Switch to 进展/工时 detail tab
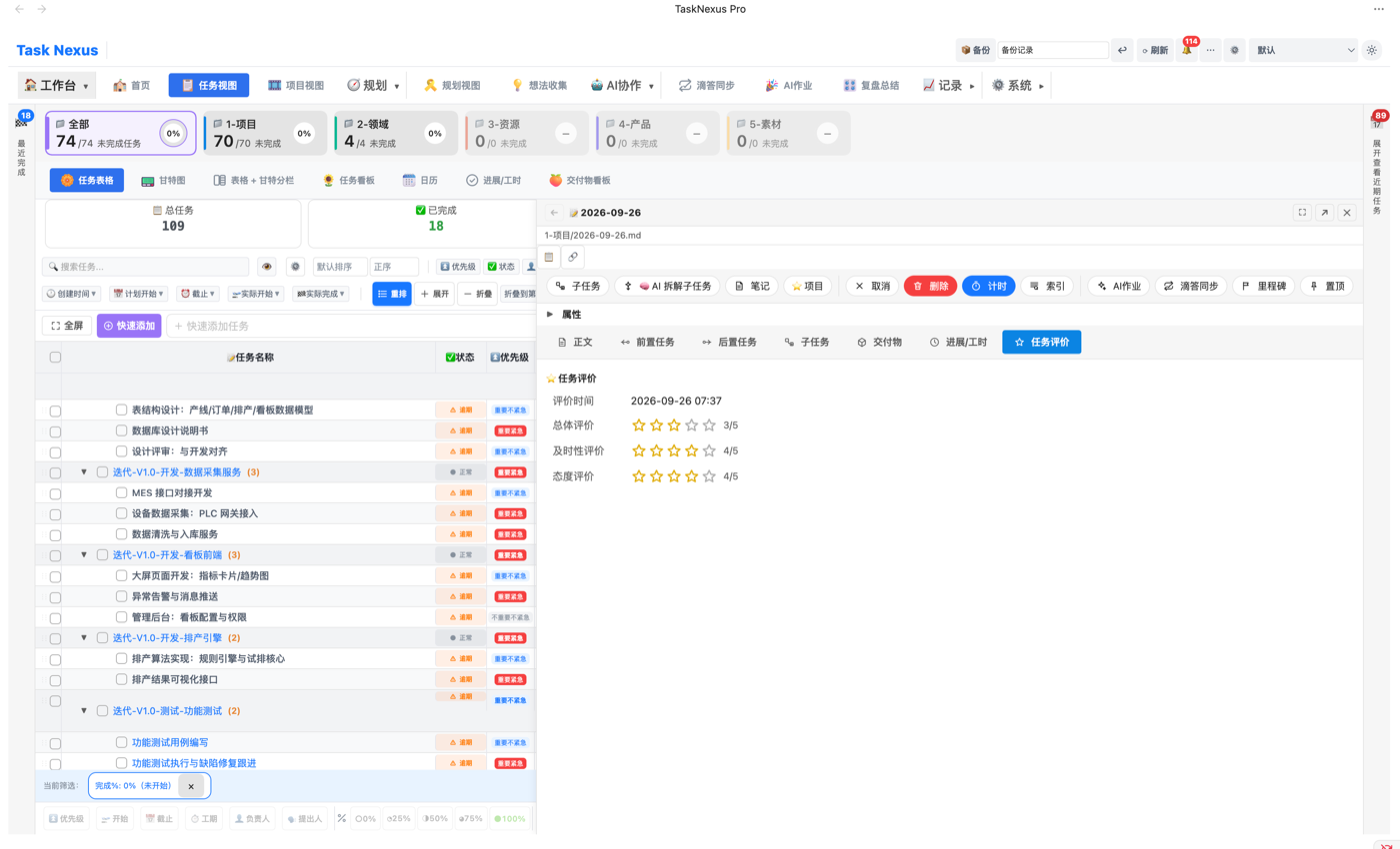The width and height of the screenshot is (1400, 849). (x=958, y=342)
